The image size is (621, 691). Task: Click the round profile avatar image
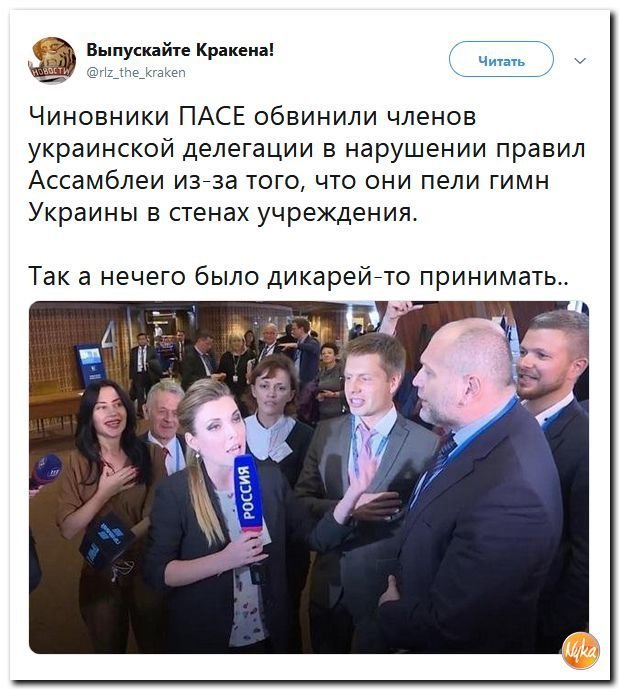point(52,60)
